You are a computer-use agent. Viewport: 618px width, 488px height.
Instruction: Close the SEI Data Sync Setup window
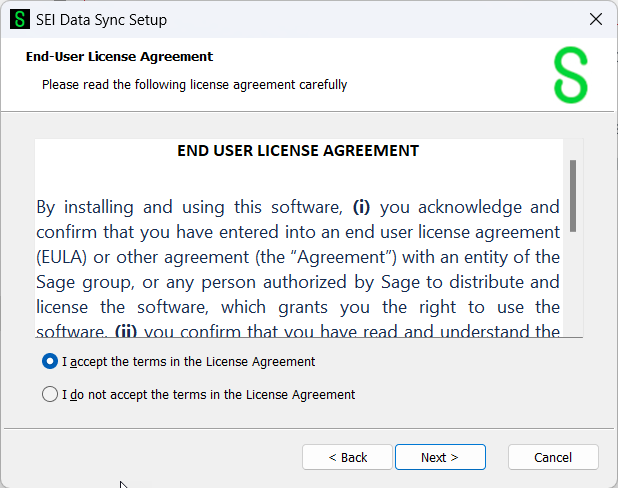596,20
